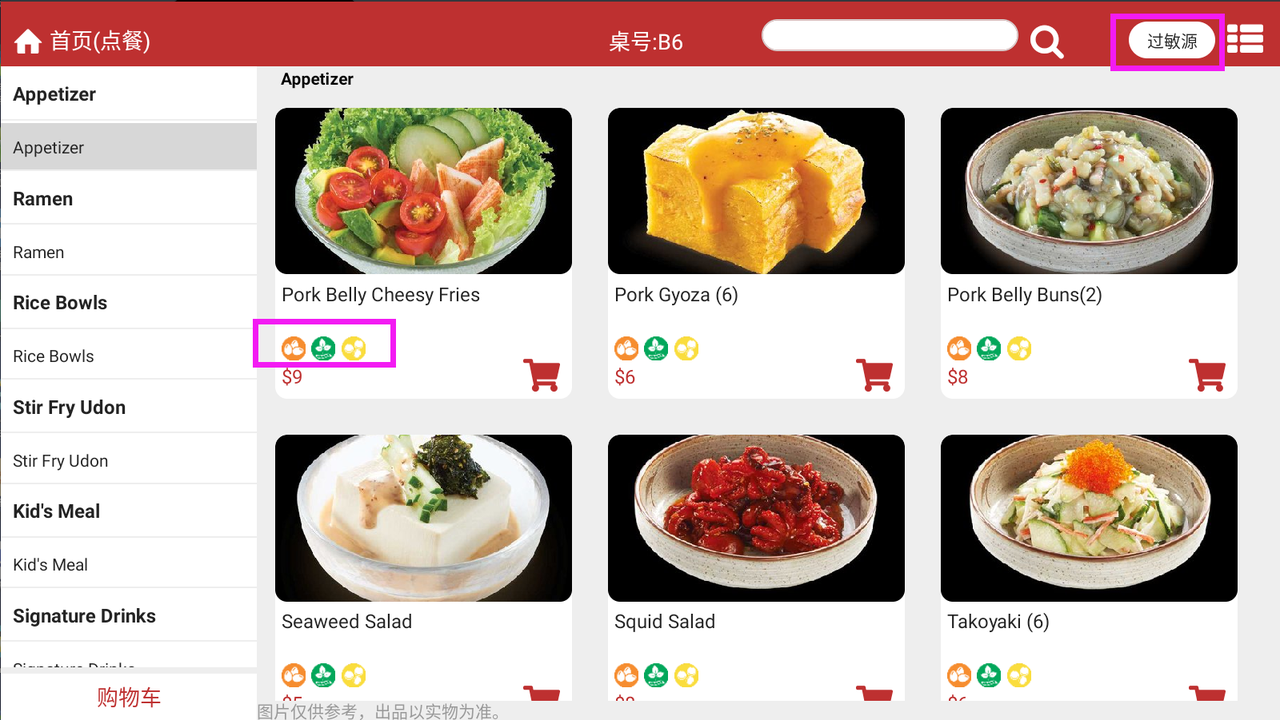
Task: Click yellow allergen icon under Cheesy Fries
Action: [x=353, y=348]
